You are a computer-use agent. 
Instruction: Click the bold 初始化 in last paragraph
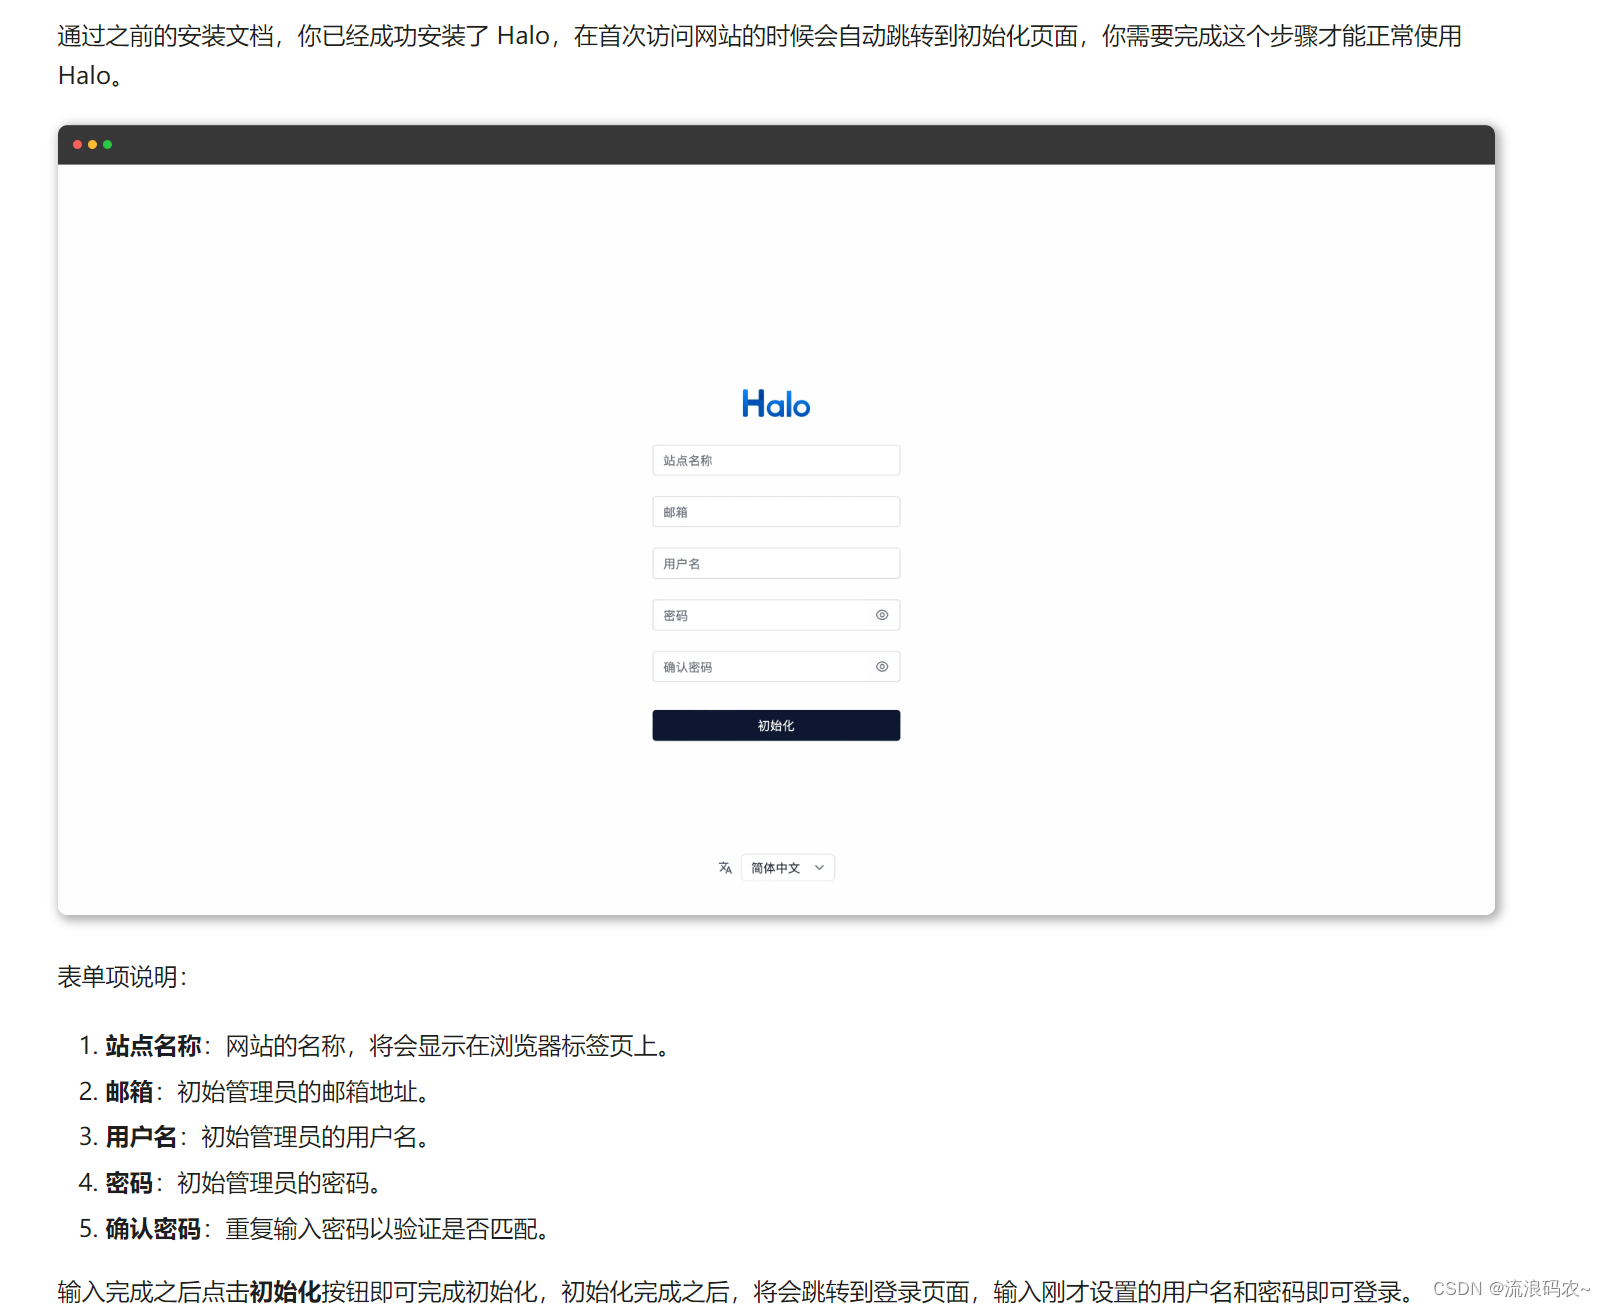(x=285, y=1292)
